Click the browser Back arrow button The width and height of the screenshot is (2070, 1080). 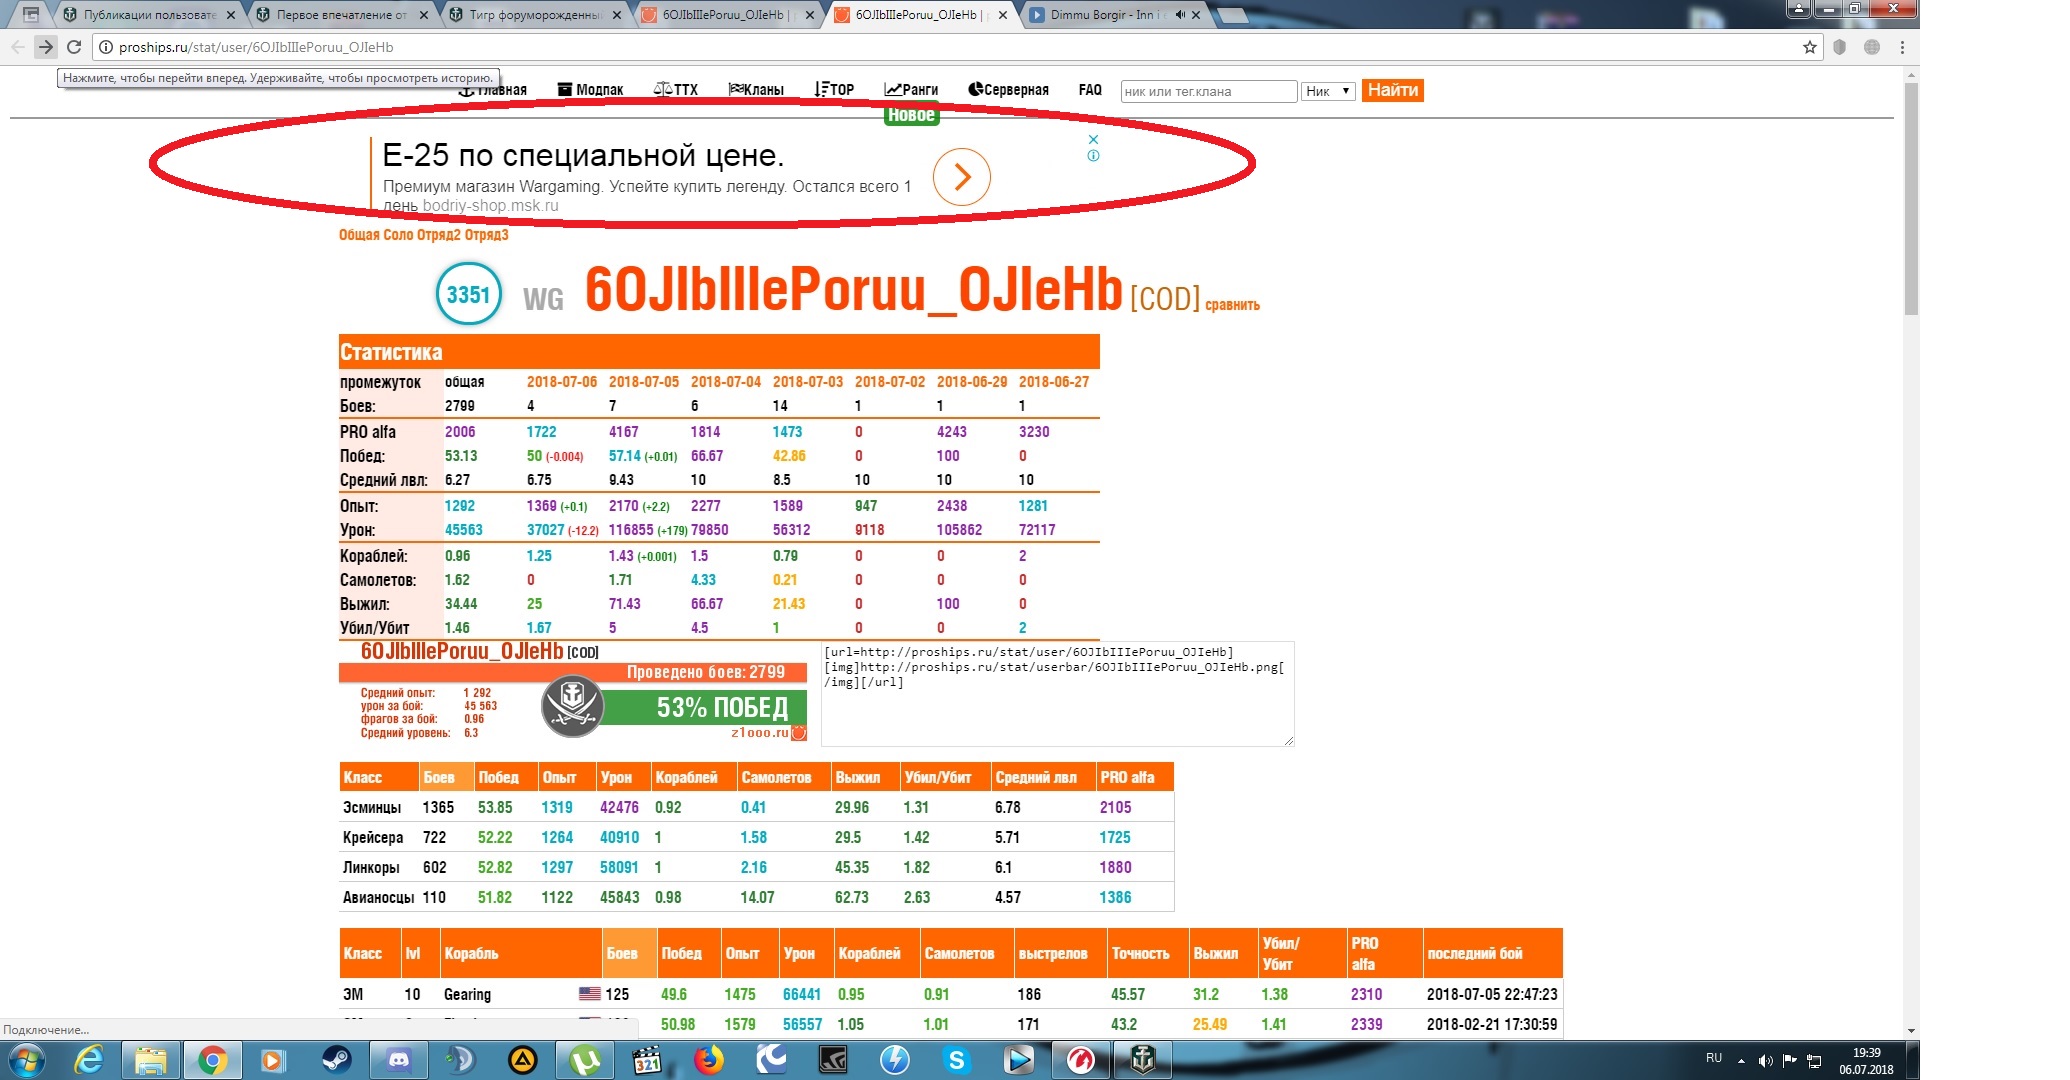pos(17,47)
